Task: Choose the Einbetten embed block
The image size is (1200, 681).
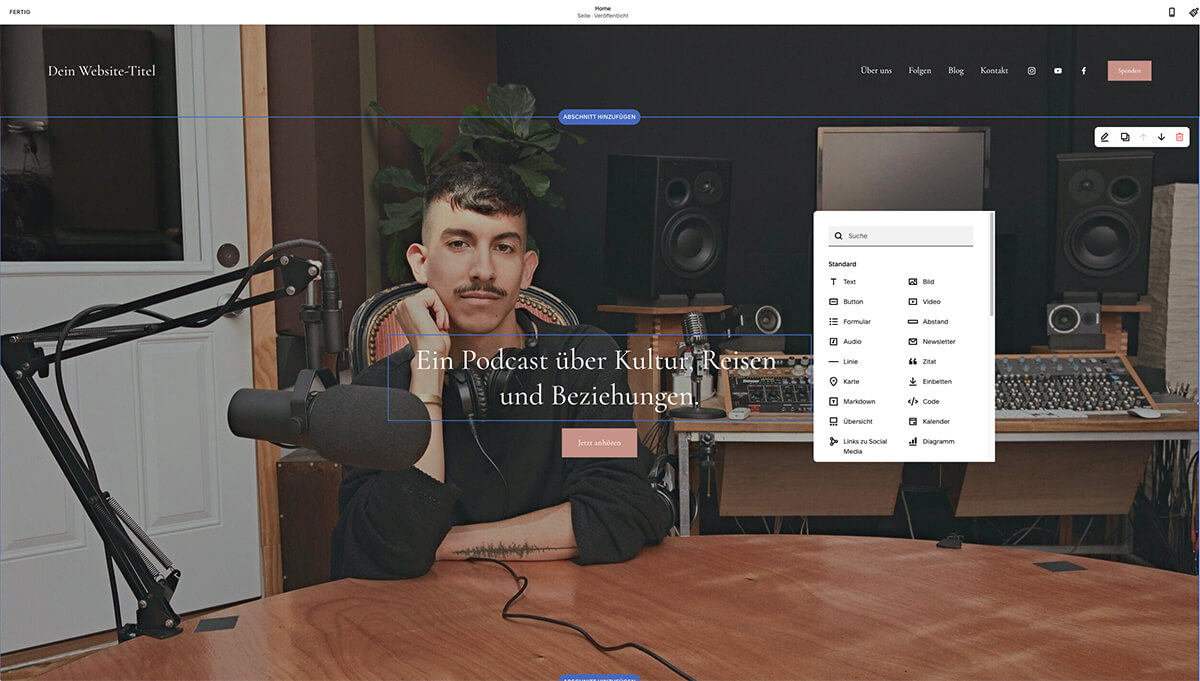Action: 930,382
